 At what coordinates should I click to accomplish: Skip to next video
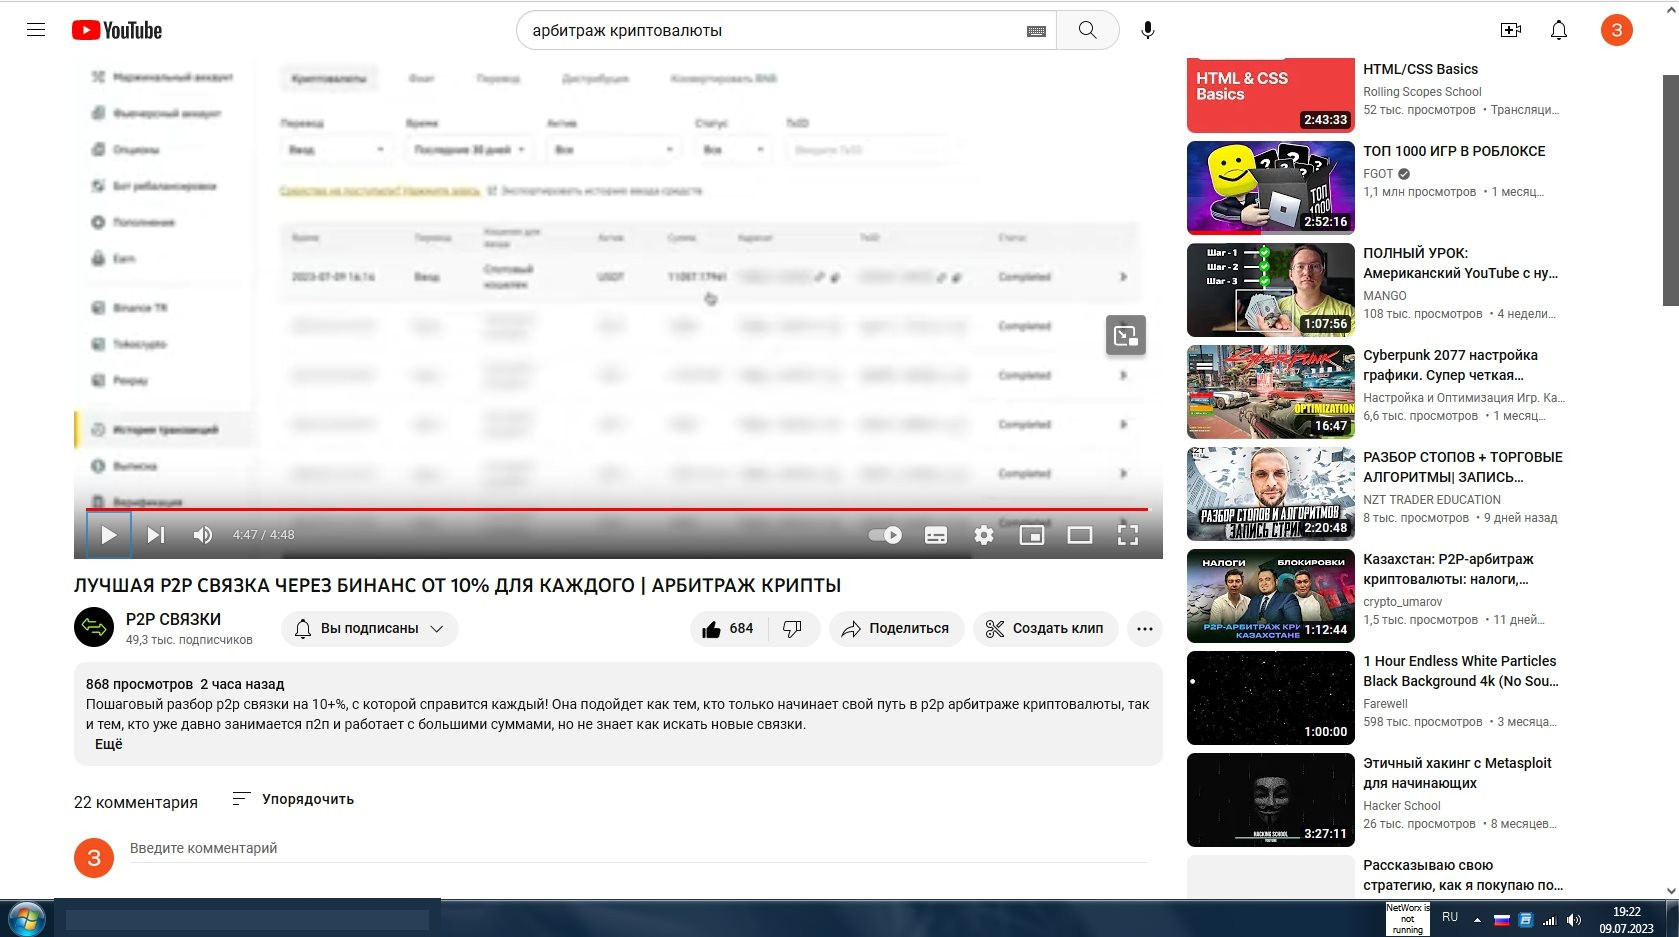click(x=156, y=535)
